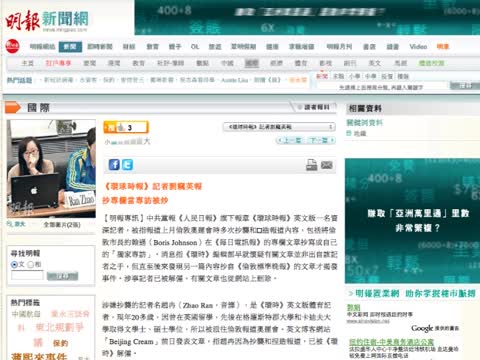Open the Ming Pao 明報新聞網 logo
This screenshot has width=480, height=360.
(47, 20)
